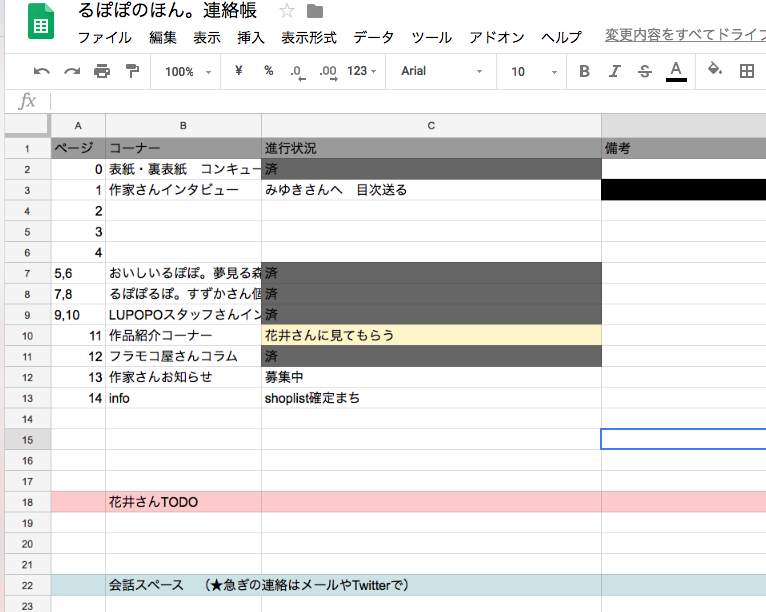
Task: Open the ファイル menu
Action: click(105, 37)
